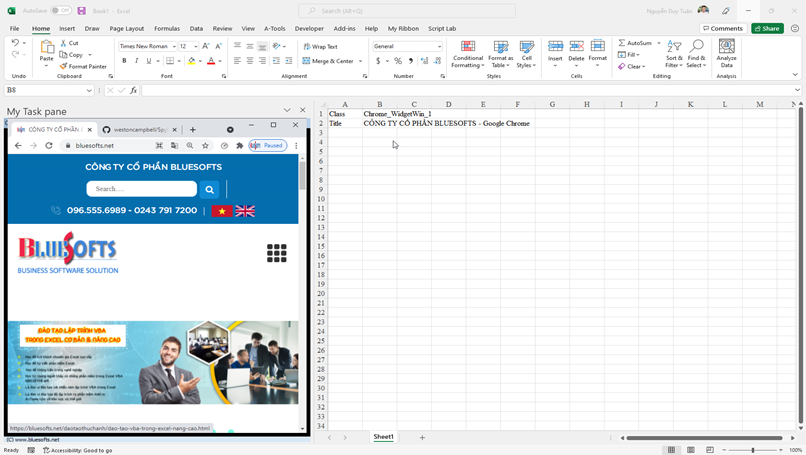Open Sort & Filter menu
806x455 pixels.
(x=674, y=53)
